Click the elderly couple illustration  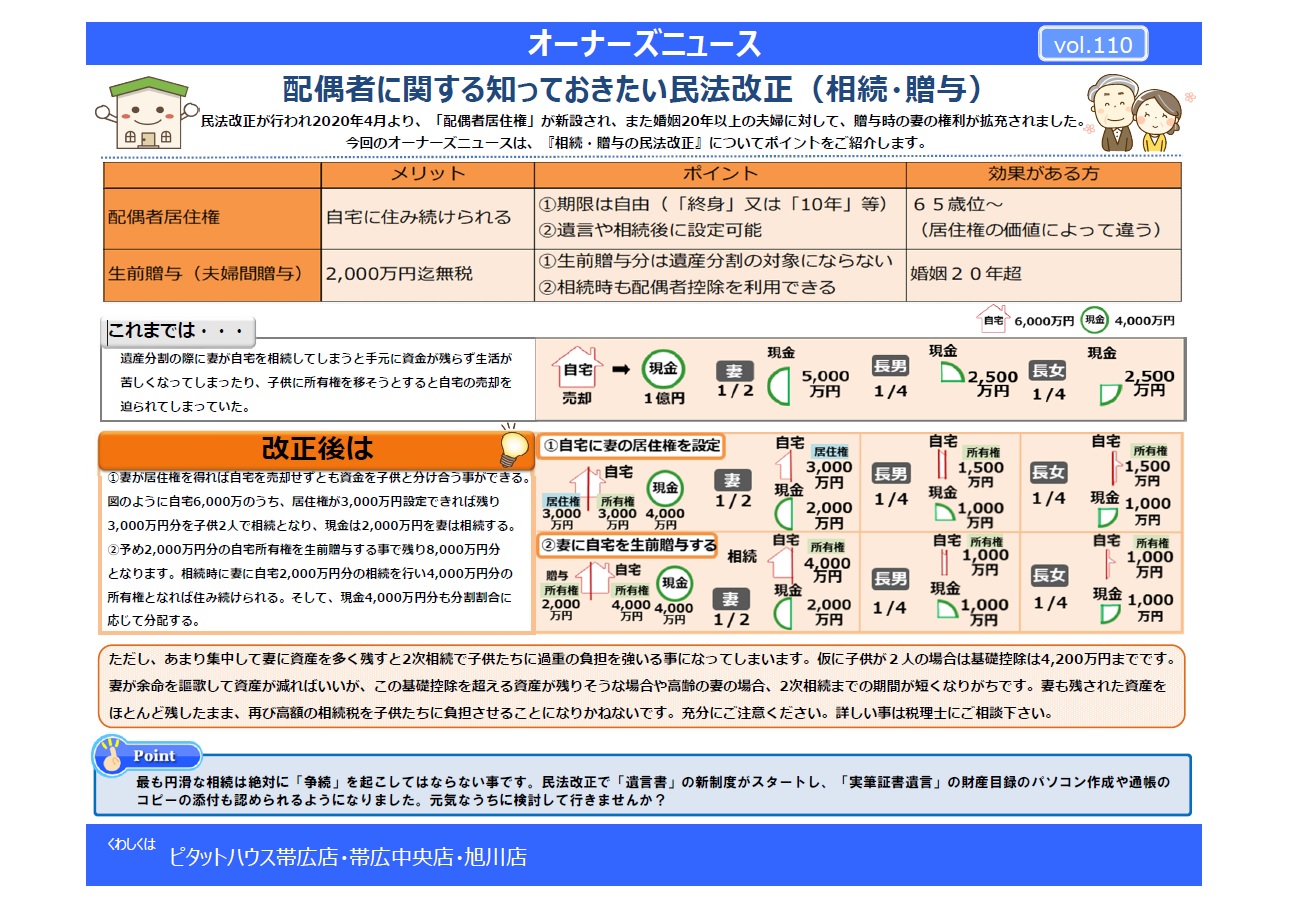tap(1139, 112)
